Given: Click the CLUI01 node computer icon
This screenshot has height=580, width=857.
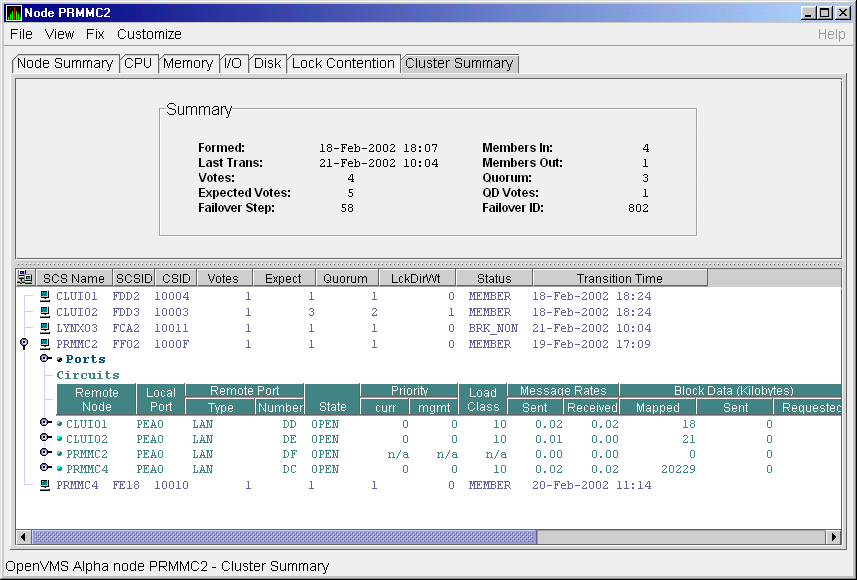Looking at the screenshot, I should (45, 297).
